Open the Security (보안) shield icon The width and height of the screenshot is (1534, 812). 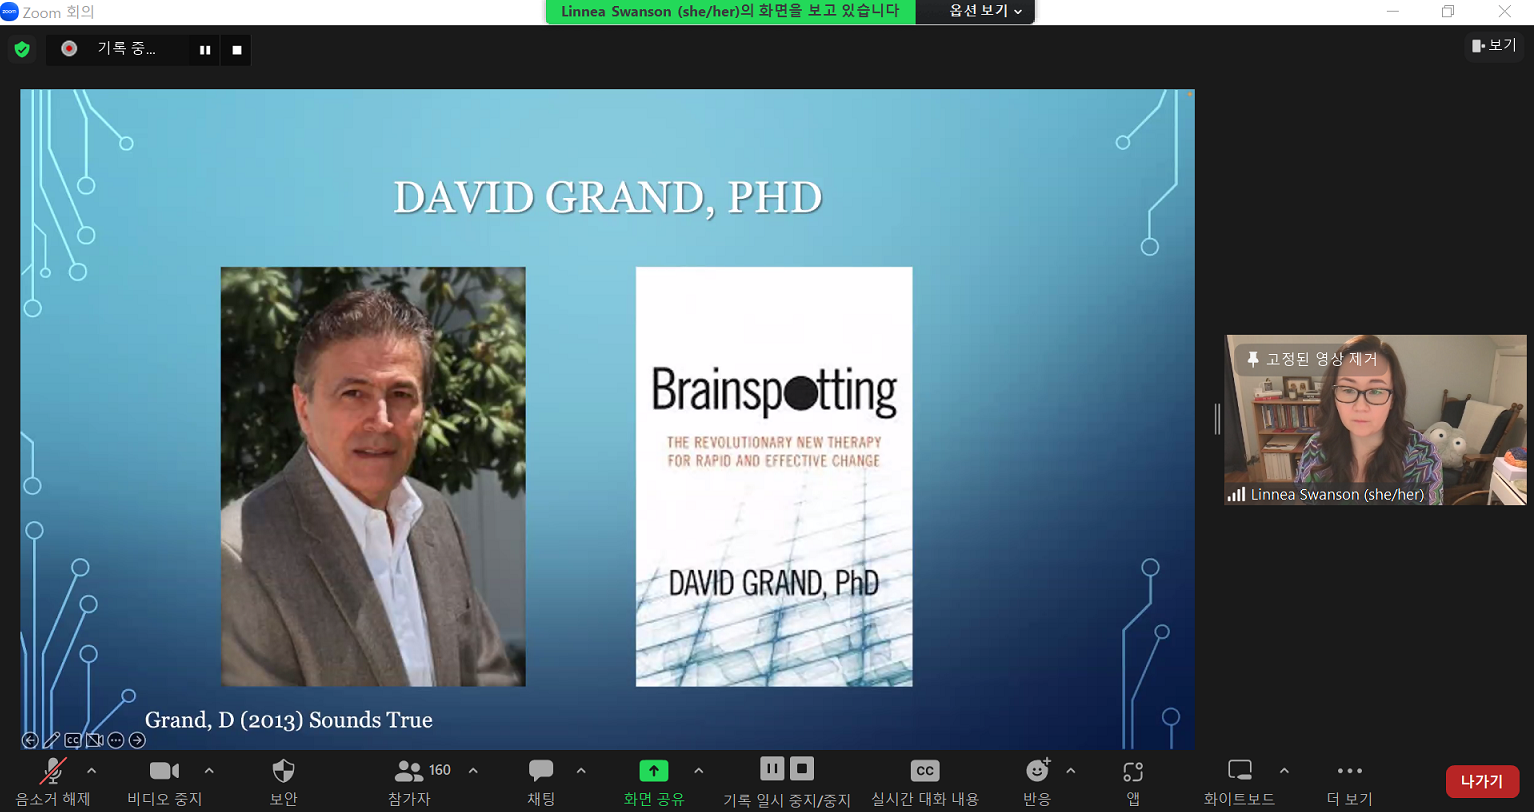284,770
